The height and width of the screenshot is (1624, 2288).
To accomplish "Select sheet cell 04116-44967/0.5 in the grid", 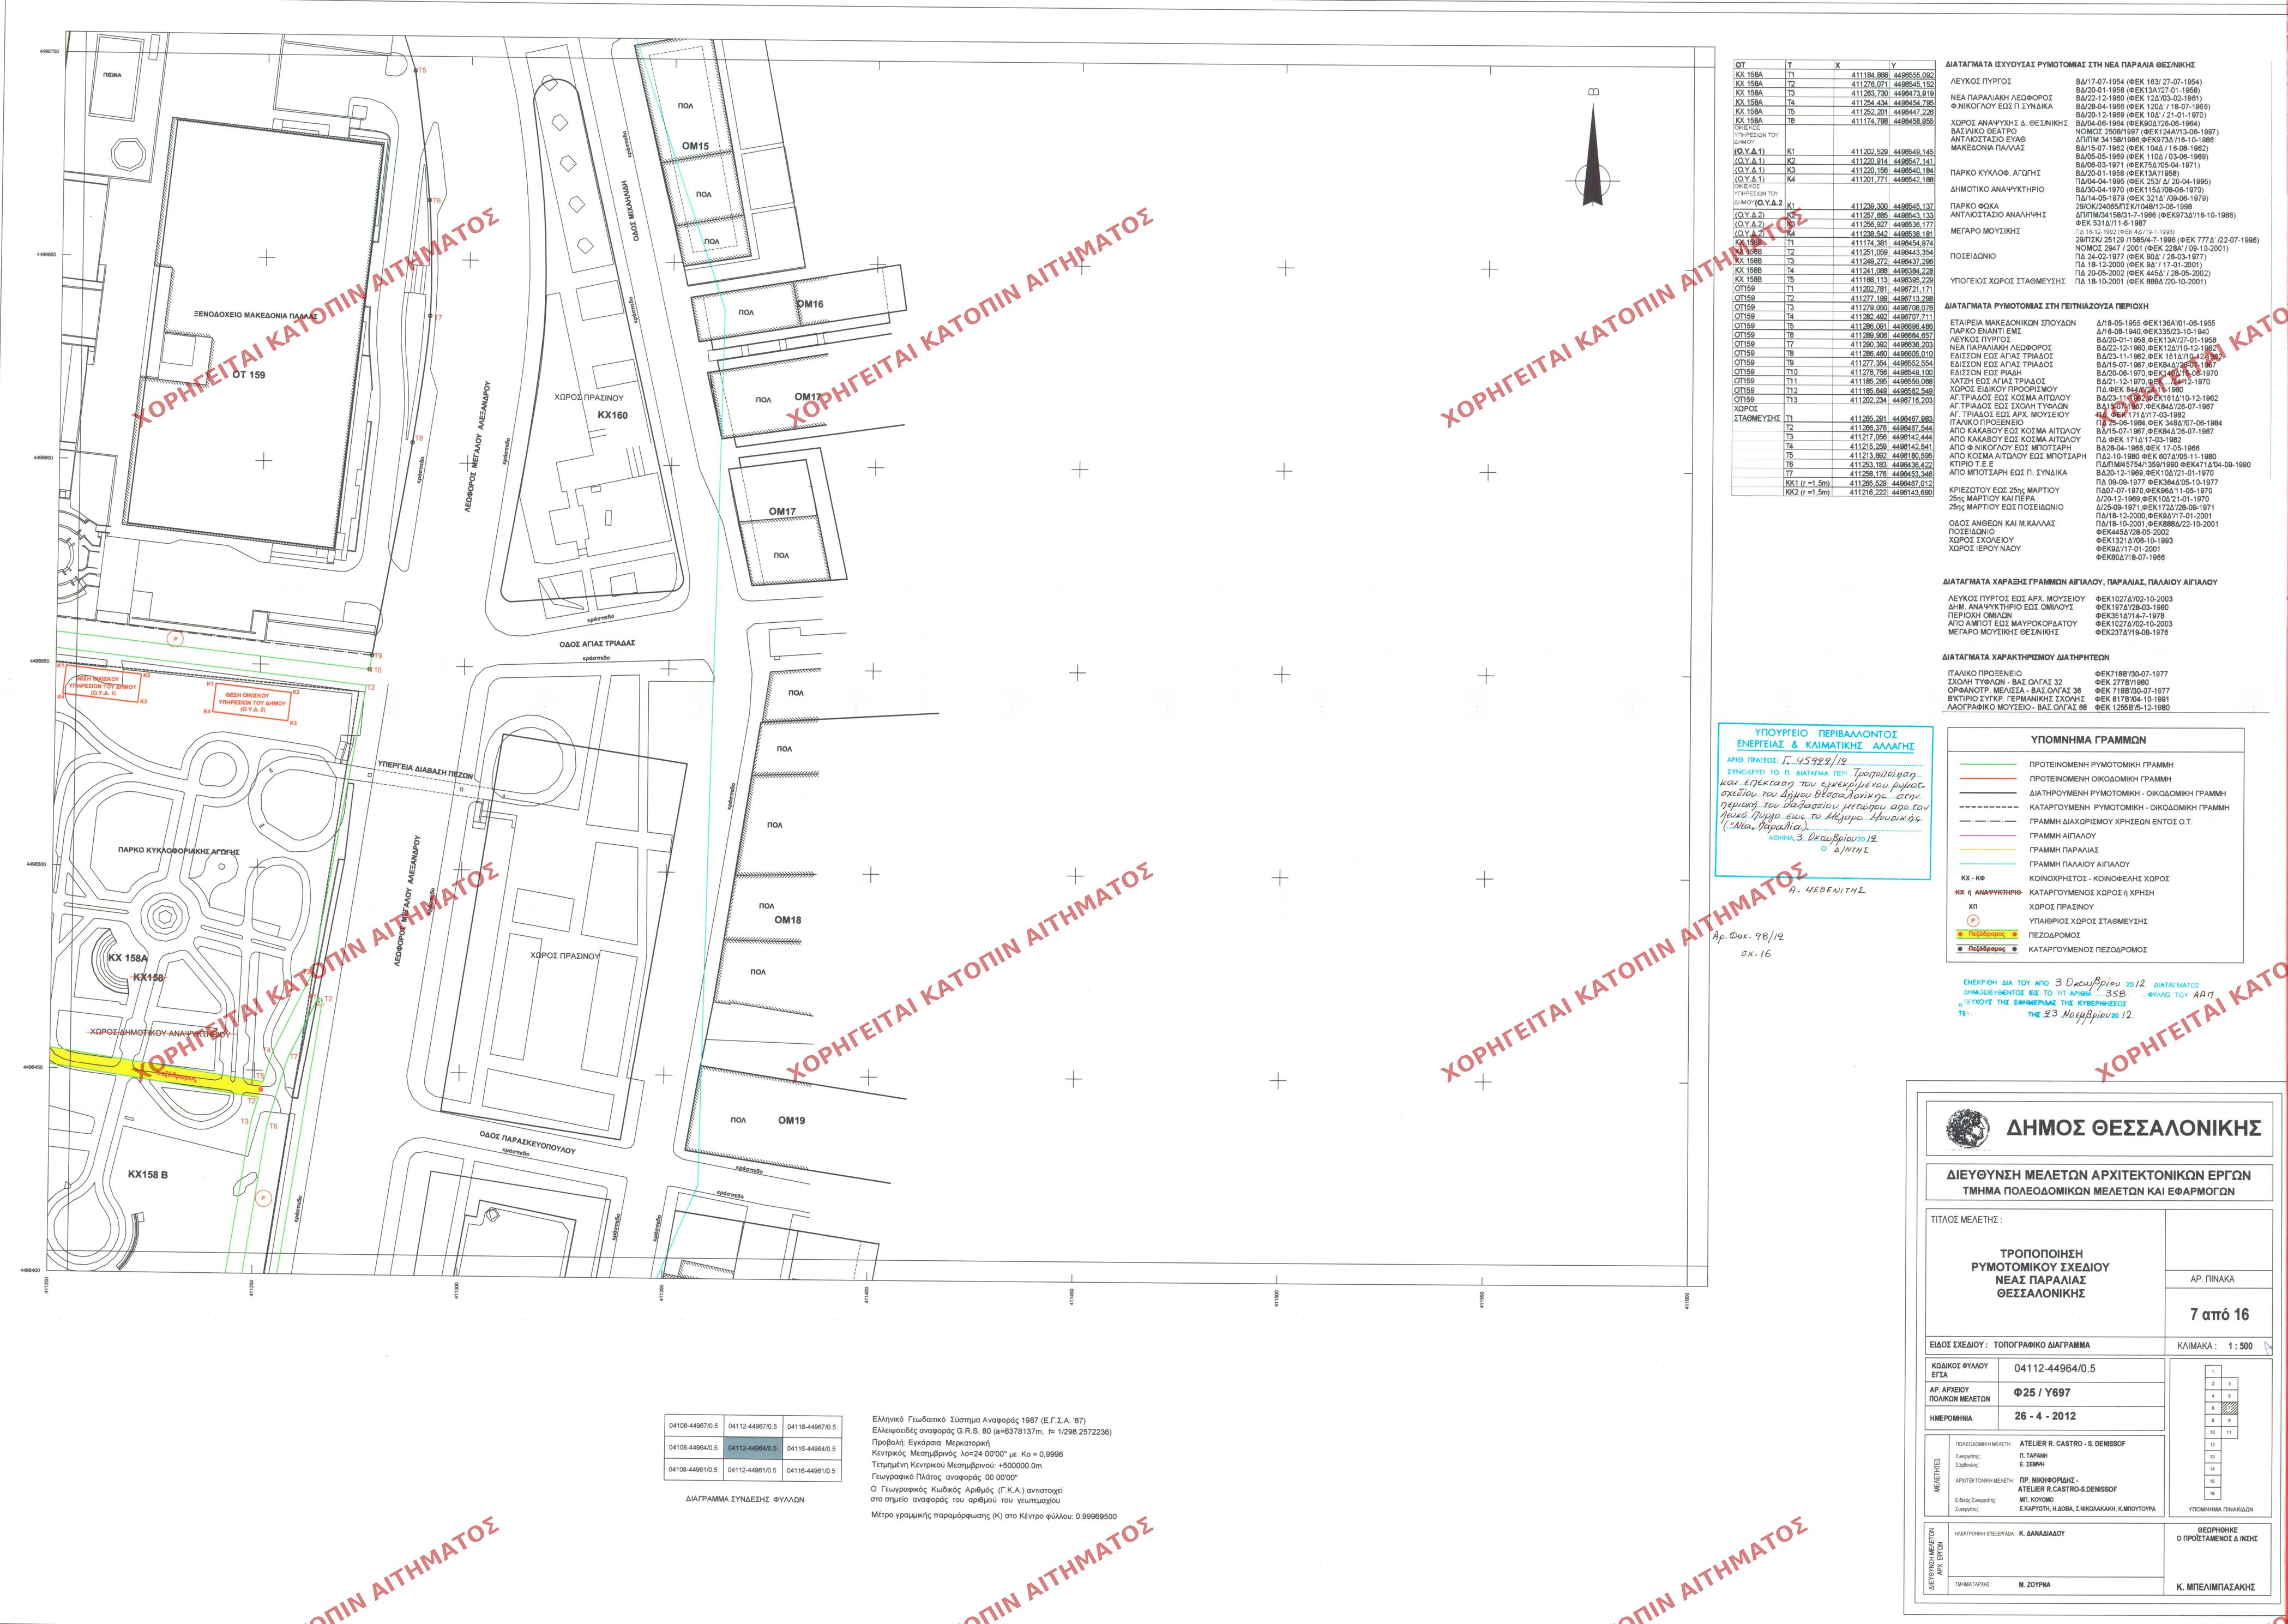I will click(x=811, y=1427).
